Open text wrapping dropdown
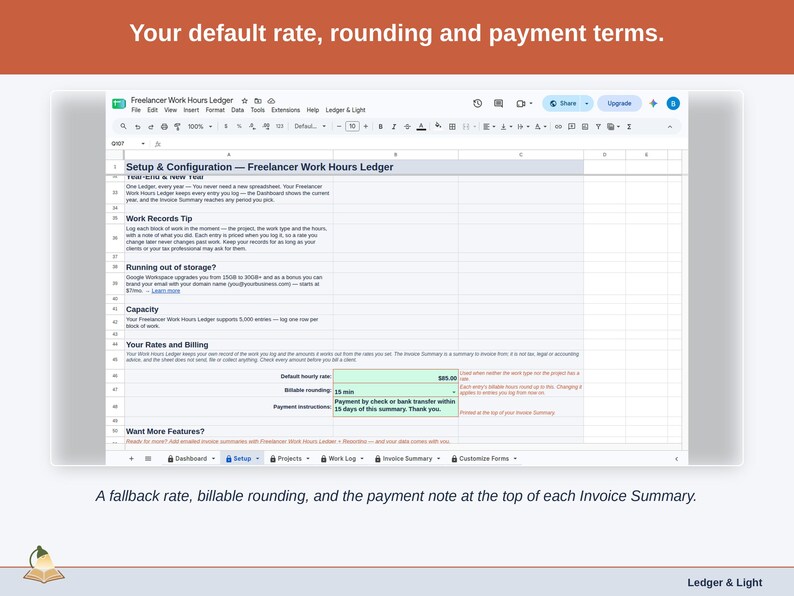 [523, 127]
